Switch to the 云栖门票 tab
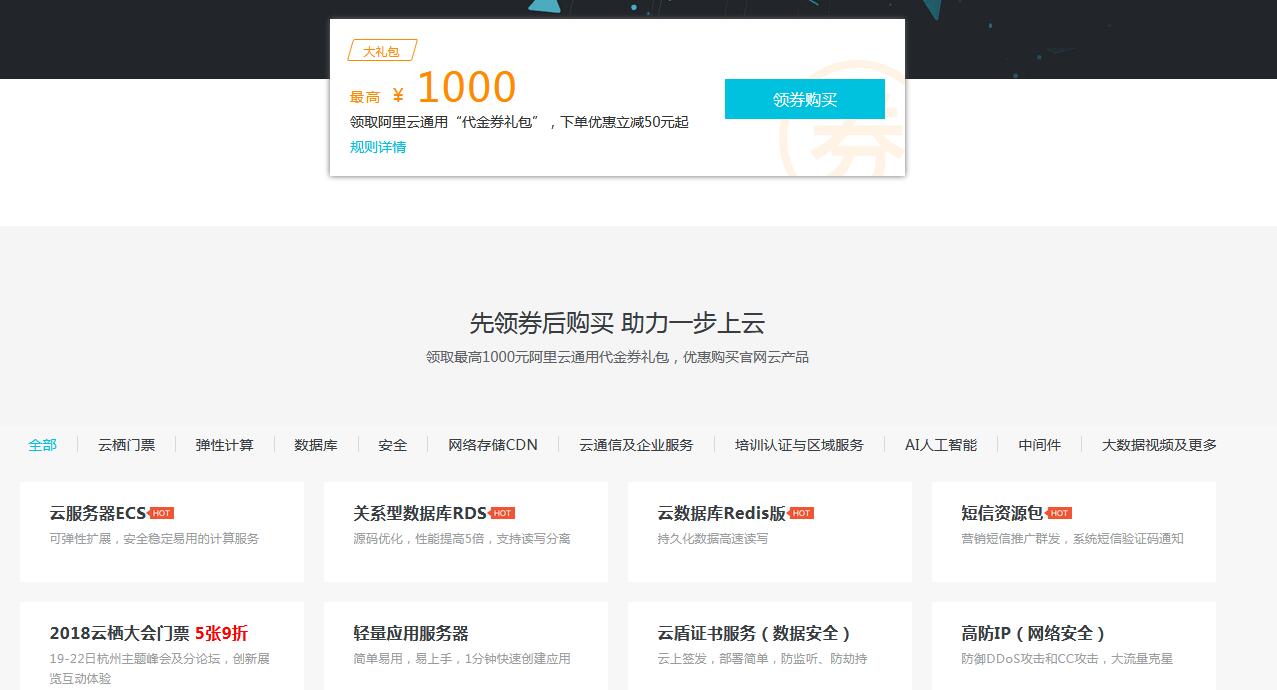The width and height of the screenshot is (1277, 690). point(127,445)
